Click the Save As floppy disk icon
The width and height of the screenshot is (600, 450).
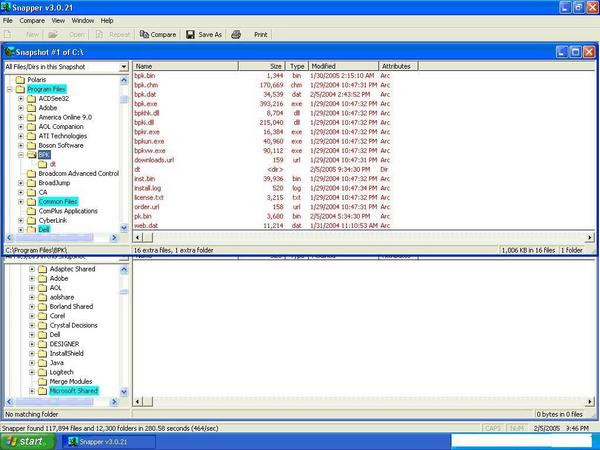coord(191,34)
